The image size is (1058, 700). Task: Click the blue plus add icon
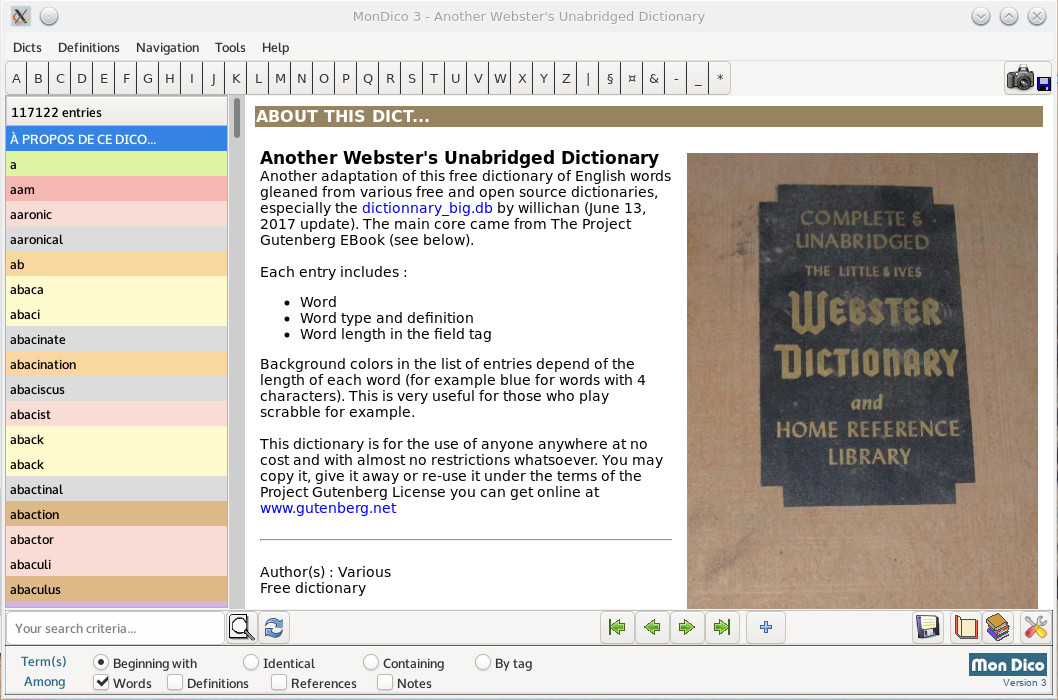pos(766,627)
